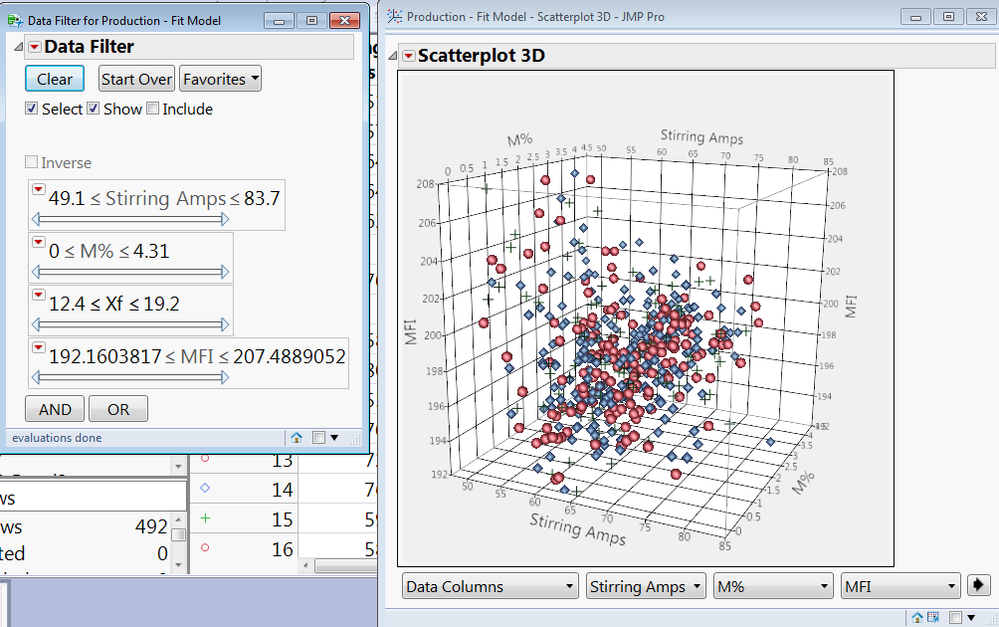999x627 pixels.
Task: Click the evaluations done status text
Action: [57, 438]
